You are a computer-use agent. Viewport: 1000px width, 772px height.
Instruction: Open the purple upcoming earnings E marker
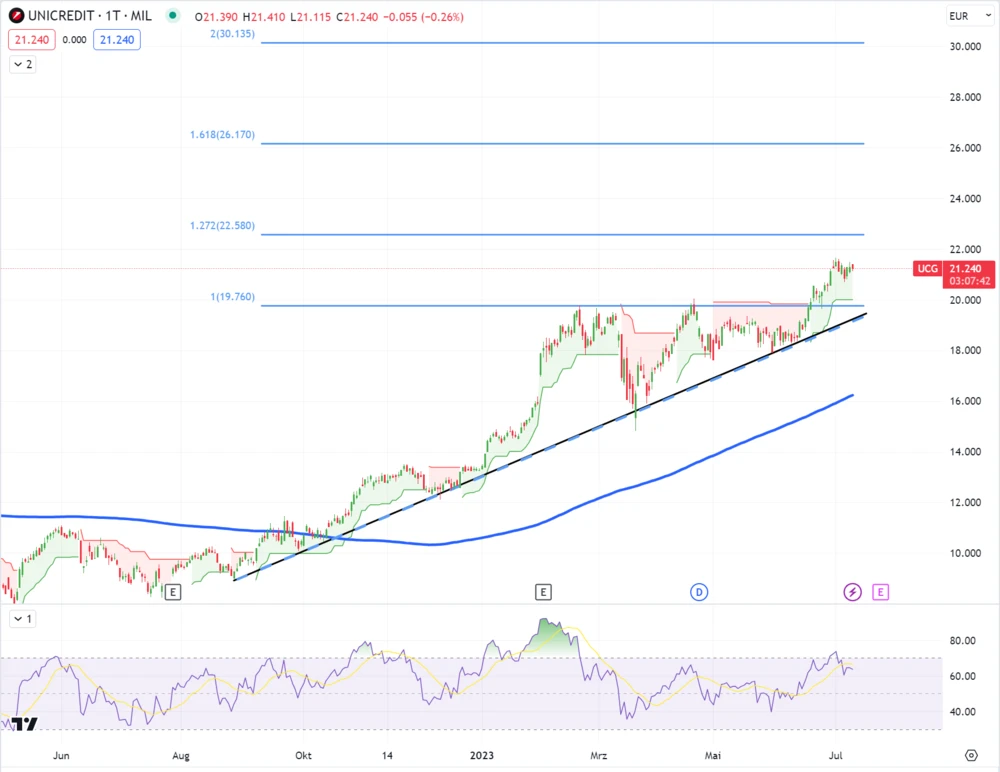point(880,592)
